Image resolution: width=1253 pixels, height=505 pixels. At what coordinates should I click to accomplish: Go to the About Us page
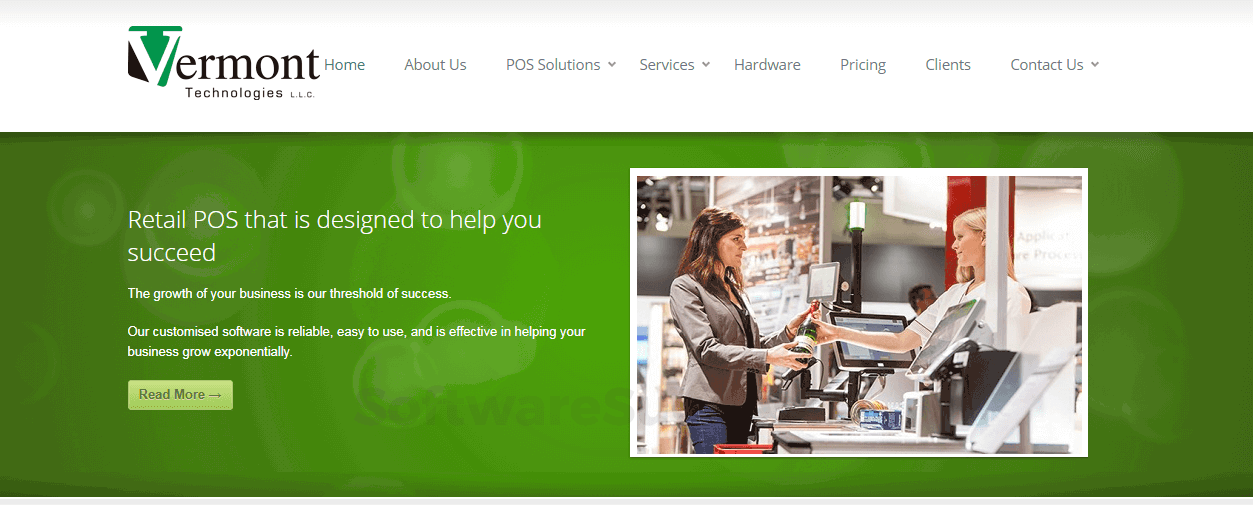click(435, 64)
